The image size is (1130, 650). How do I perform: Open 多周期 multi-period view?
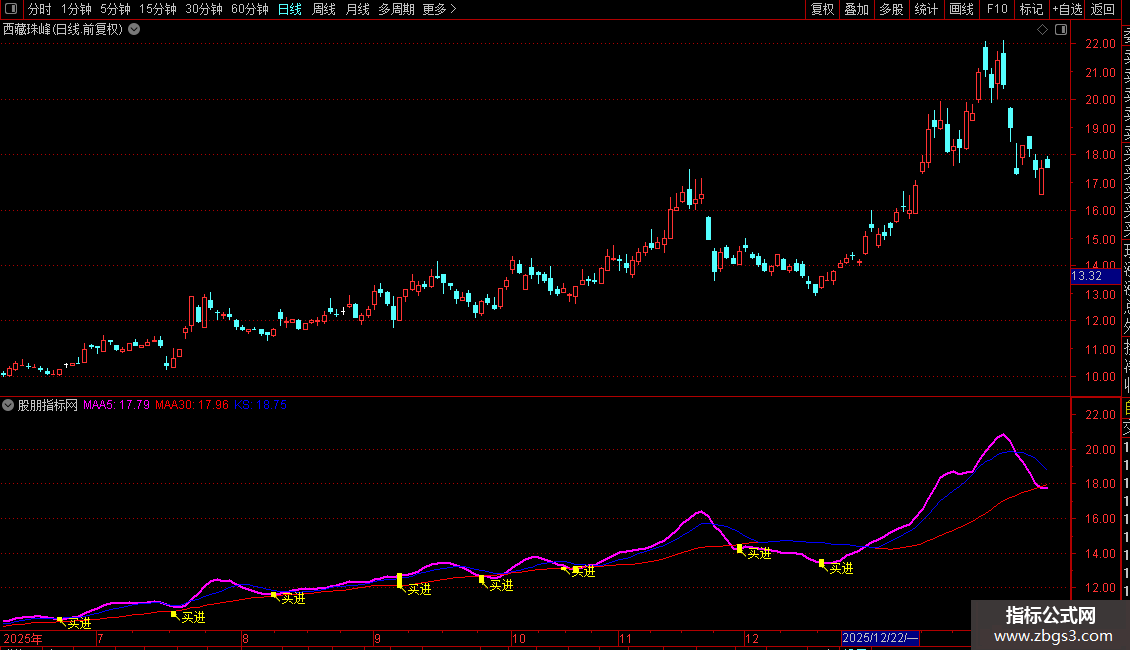(x=396, y=9)
